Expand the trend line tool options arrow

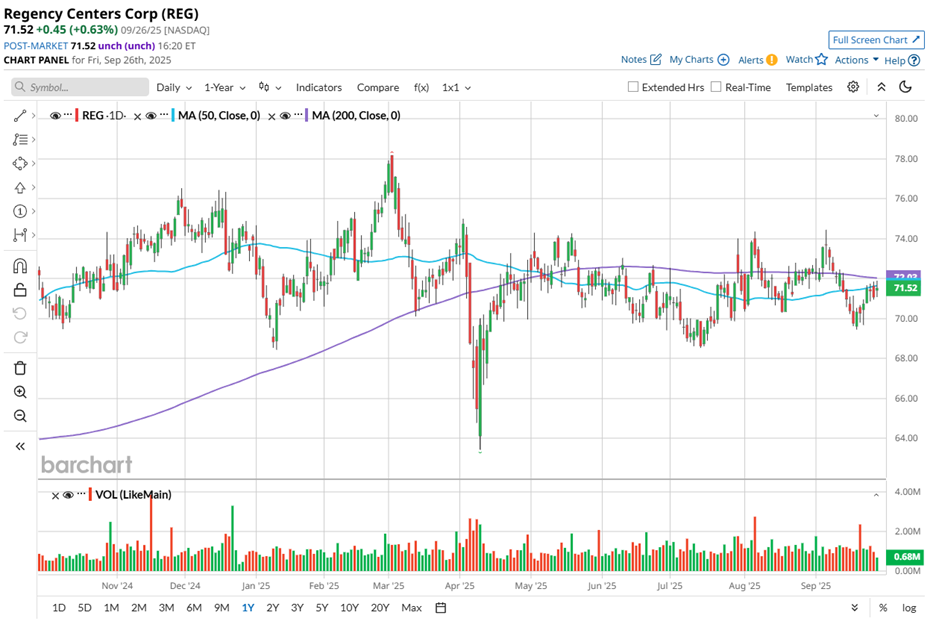coord(33,116)
